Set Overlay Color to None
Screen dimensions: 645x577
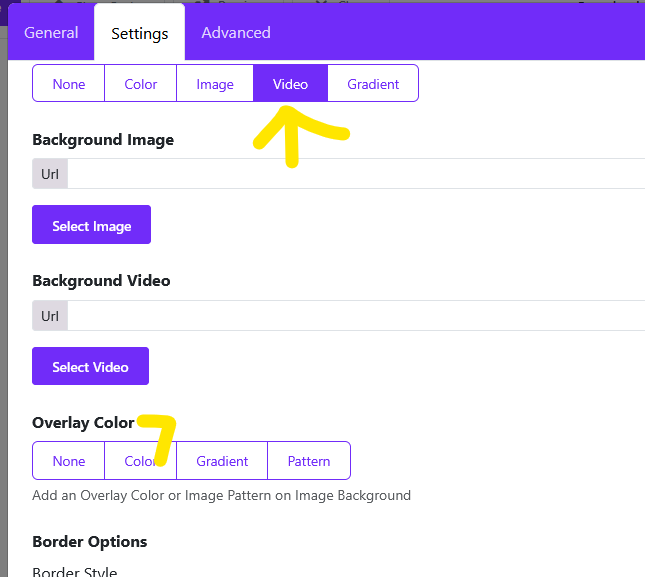click(69, 461)
